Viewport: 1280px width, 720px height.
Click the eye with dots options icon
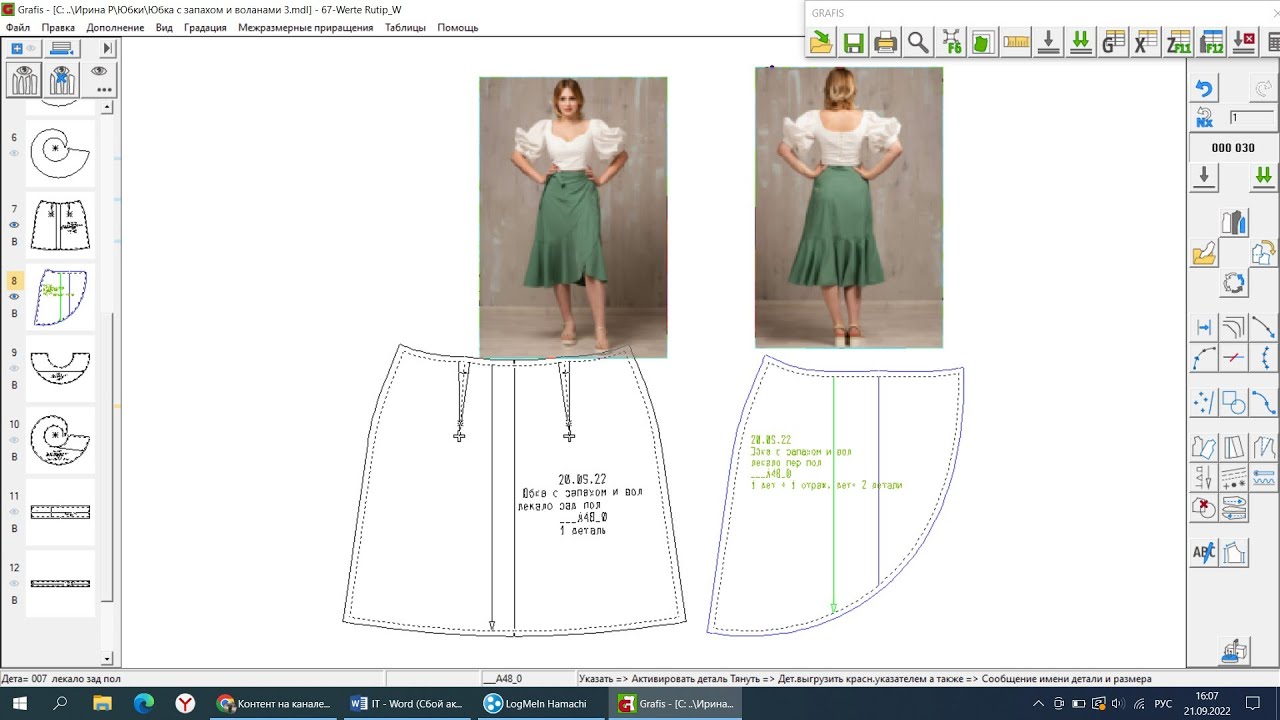coord(100,79)
